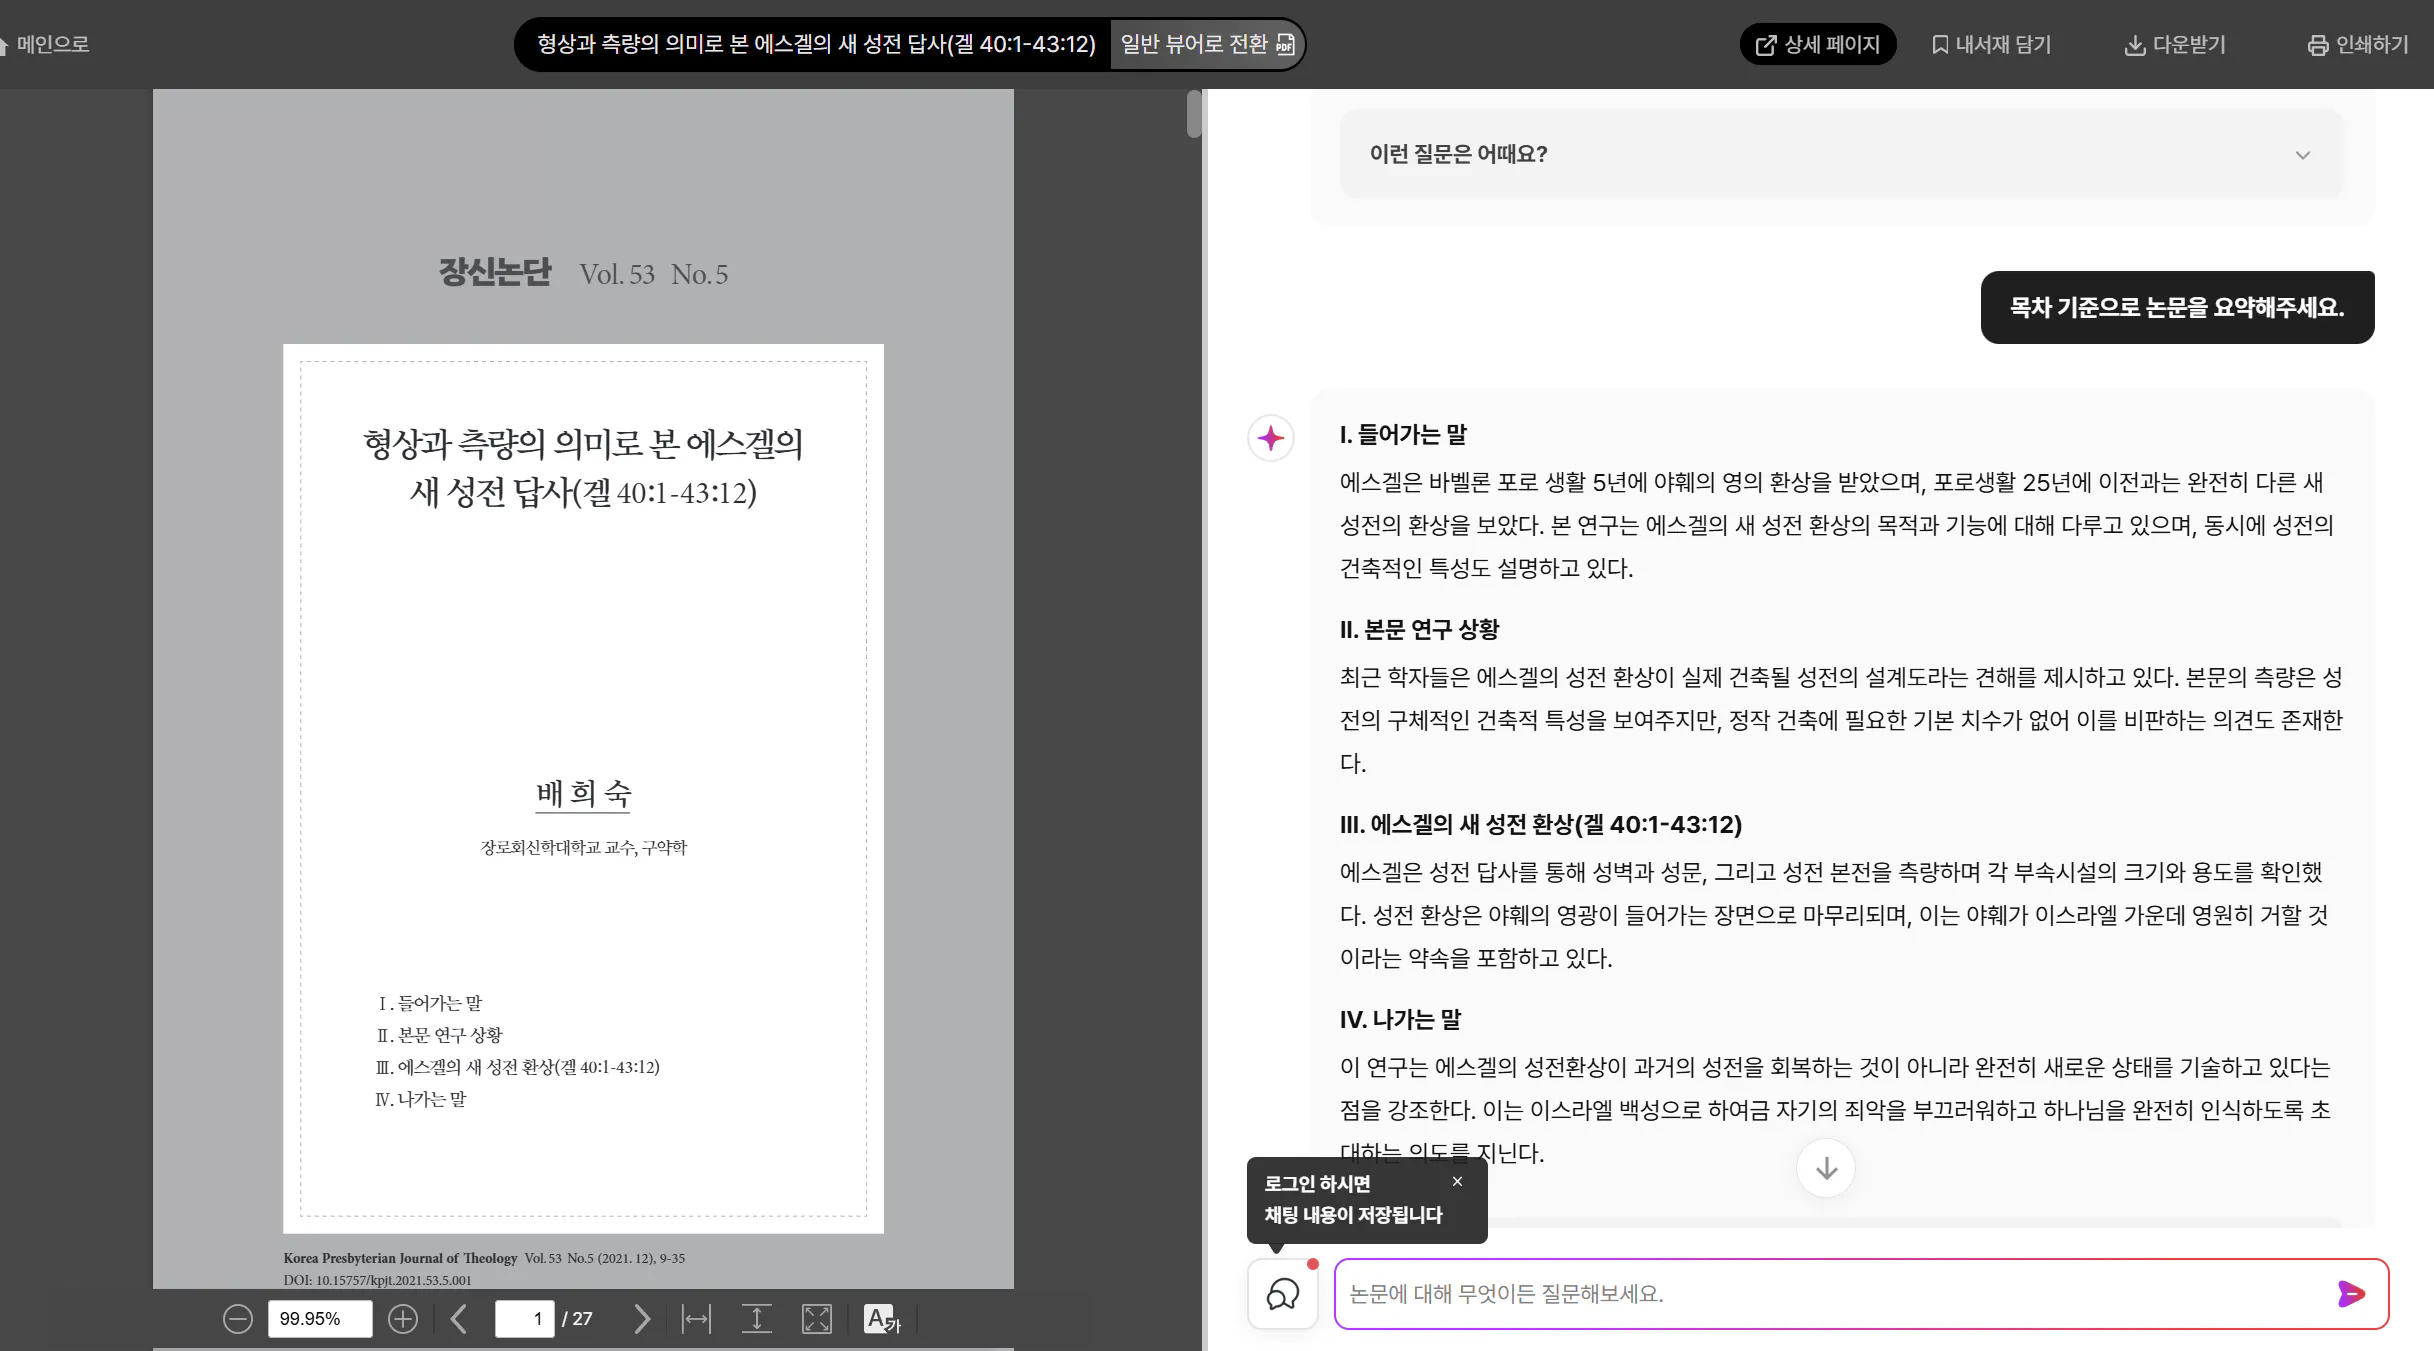Click the PDF vertical scrollbar handle
The height and width of the screenshot is (1351, 2434).
coord(1194,114)
